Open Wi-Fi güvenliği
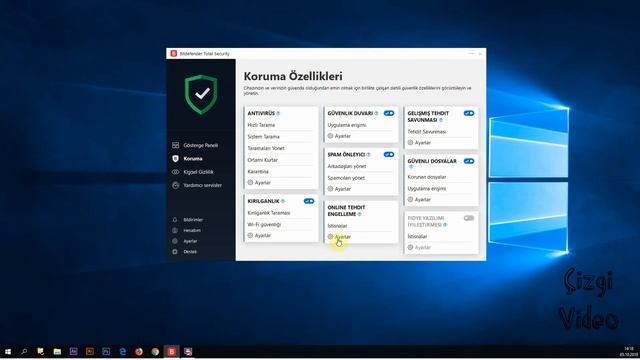This screenshot has width=640, height=360. (264, 225)
